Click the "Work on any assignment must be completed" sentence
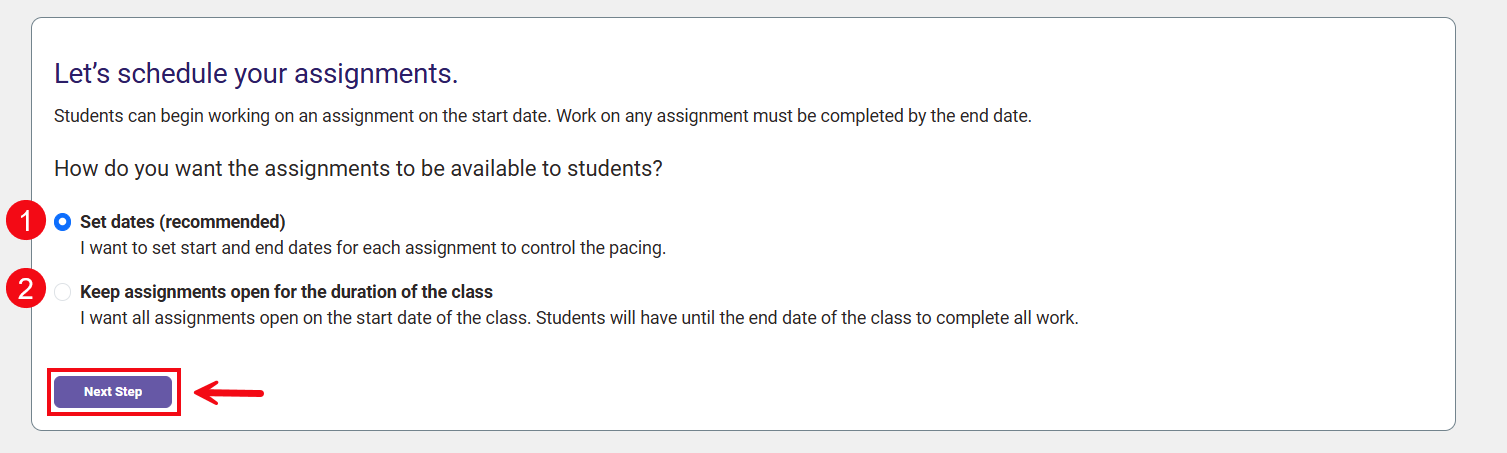 tap(793, 115)
